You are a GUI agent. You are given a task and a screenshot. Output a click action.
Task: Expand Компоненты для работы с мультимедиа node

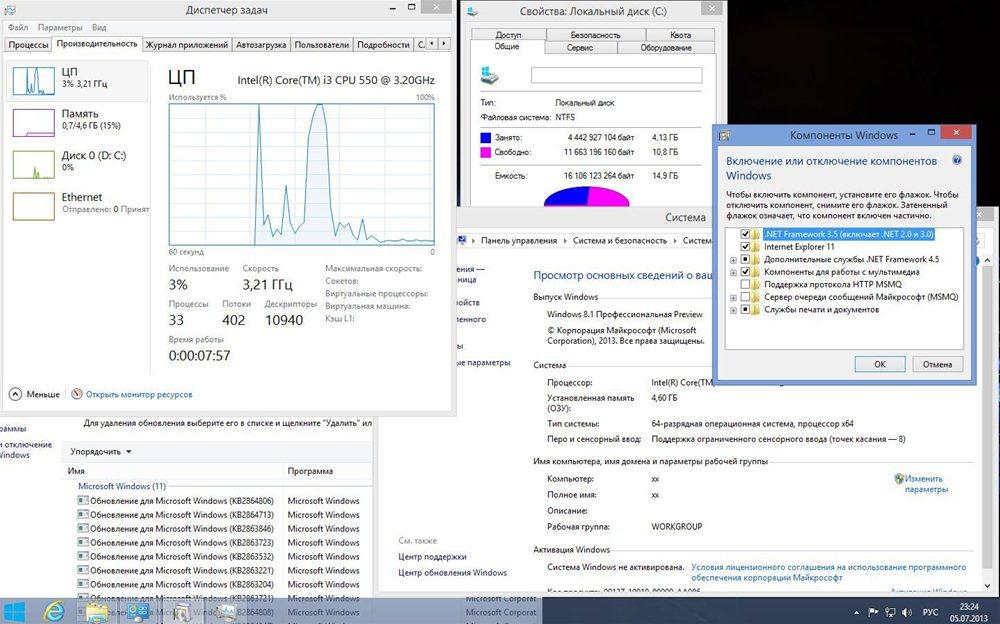[x=733, y=272]
